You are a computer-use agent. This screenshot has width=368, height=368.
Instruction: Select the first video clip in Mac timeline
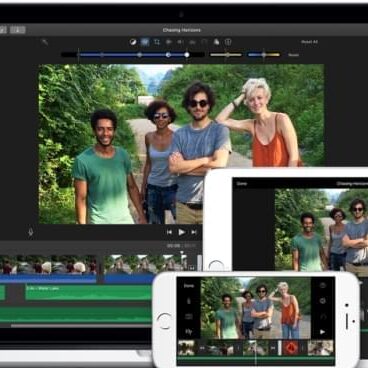(48, 269)
